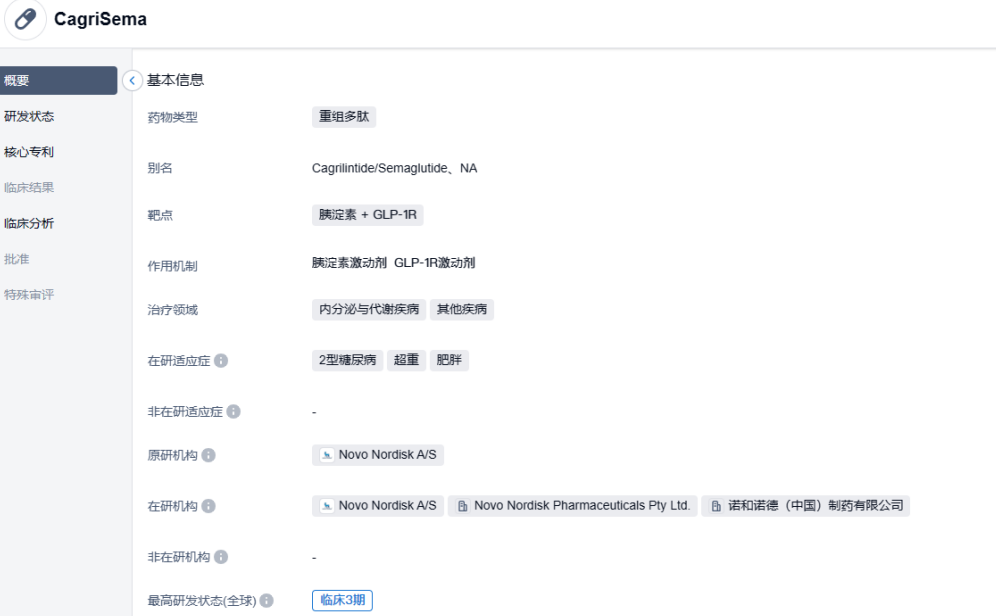
Task: Click info icon next to 非在研适应症
Action: click(233, 411)
